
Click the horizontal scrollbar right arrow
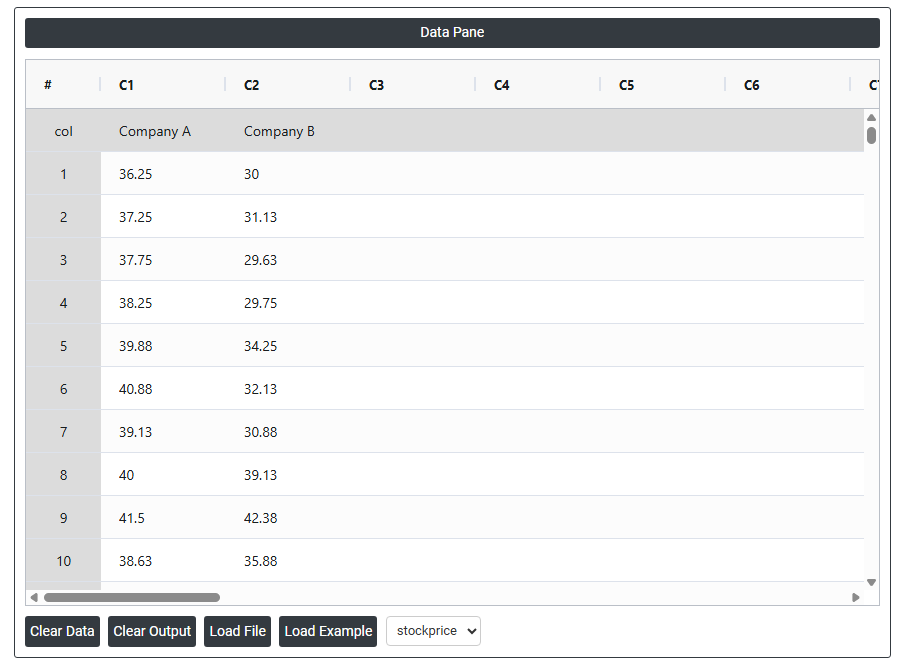click(855, 597)
